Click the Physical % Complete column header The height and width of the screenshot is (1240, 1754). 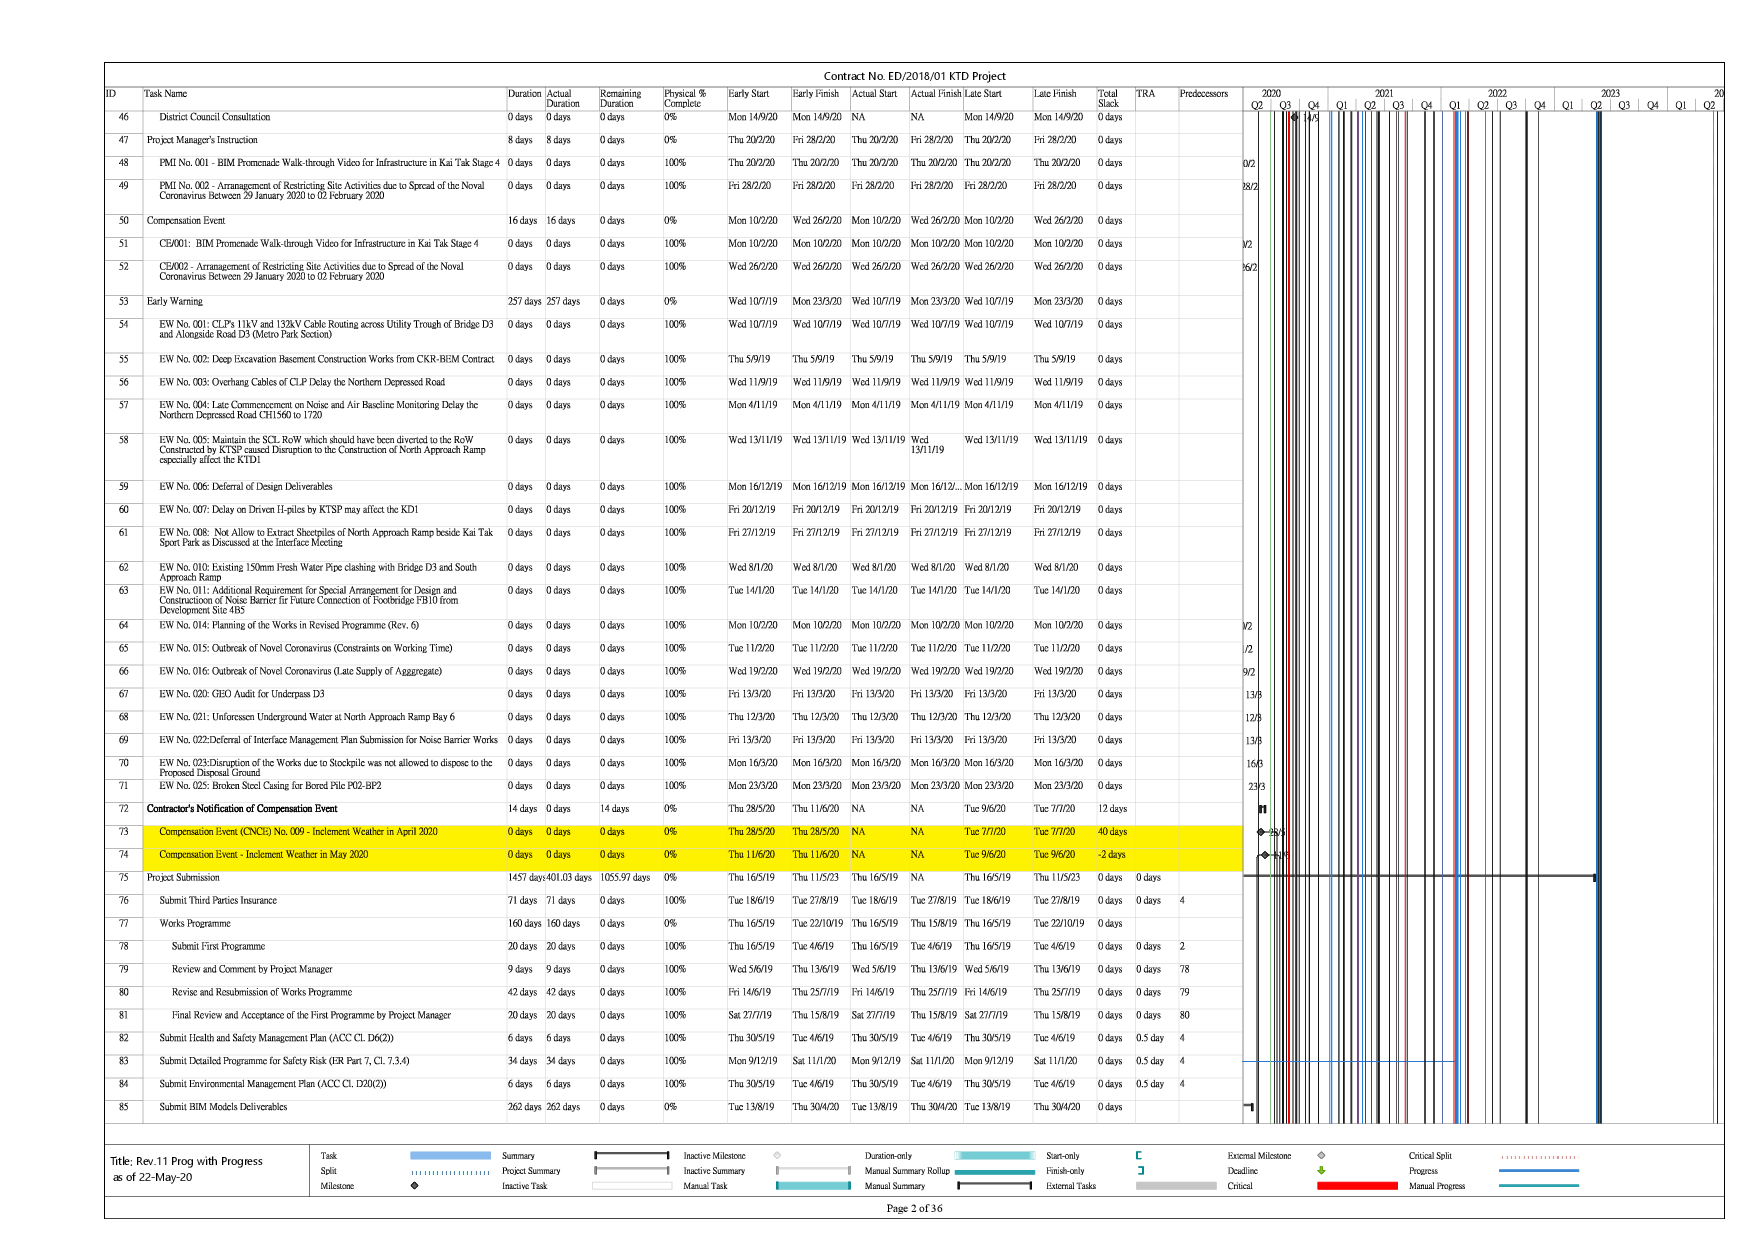point(685,98)
